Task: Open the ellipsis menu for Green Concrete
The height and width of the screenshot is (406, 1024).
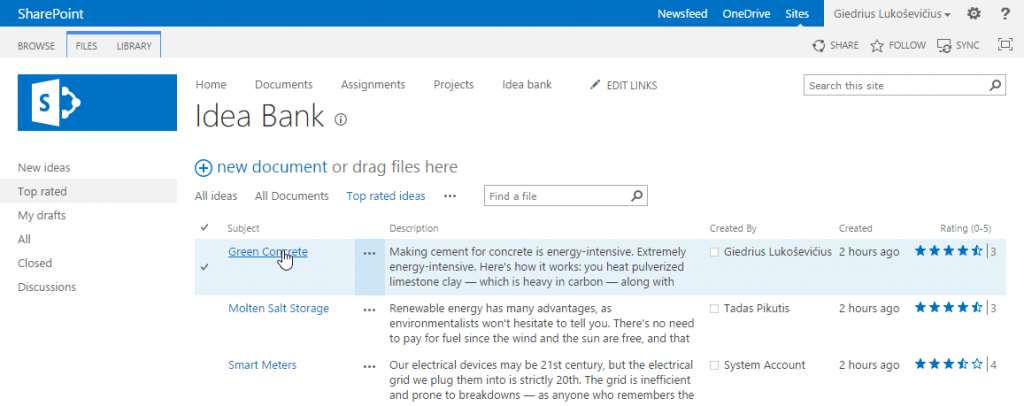Action: coord(370,254)
